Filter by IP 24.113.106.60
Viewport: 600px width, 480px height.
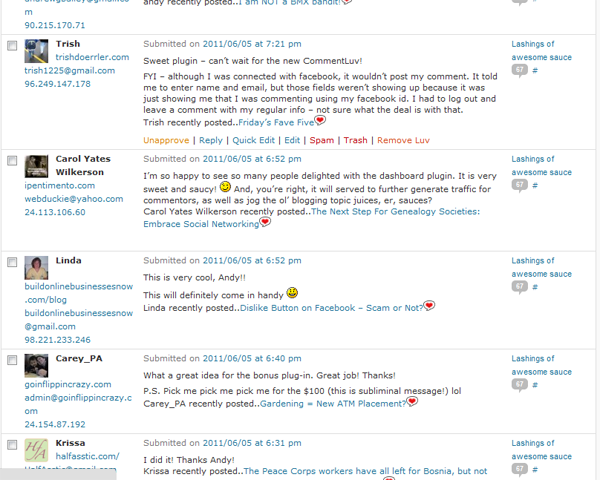[55, 212]
